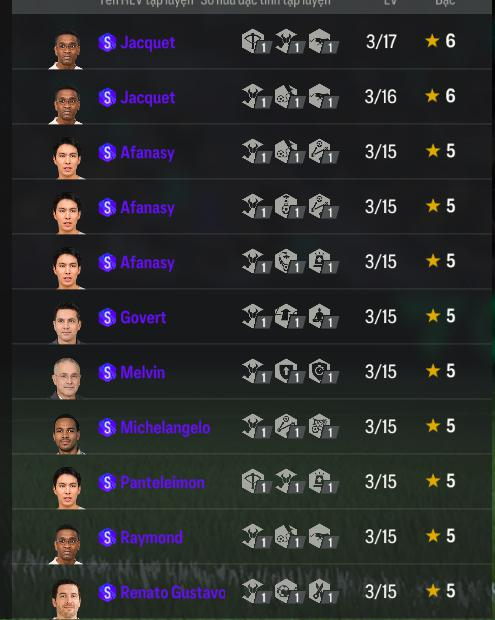Click Raymond's face portrait
Screen dimensions: 495x620
(66, 544)
